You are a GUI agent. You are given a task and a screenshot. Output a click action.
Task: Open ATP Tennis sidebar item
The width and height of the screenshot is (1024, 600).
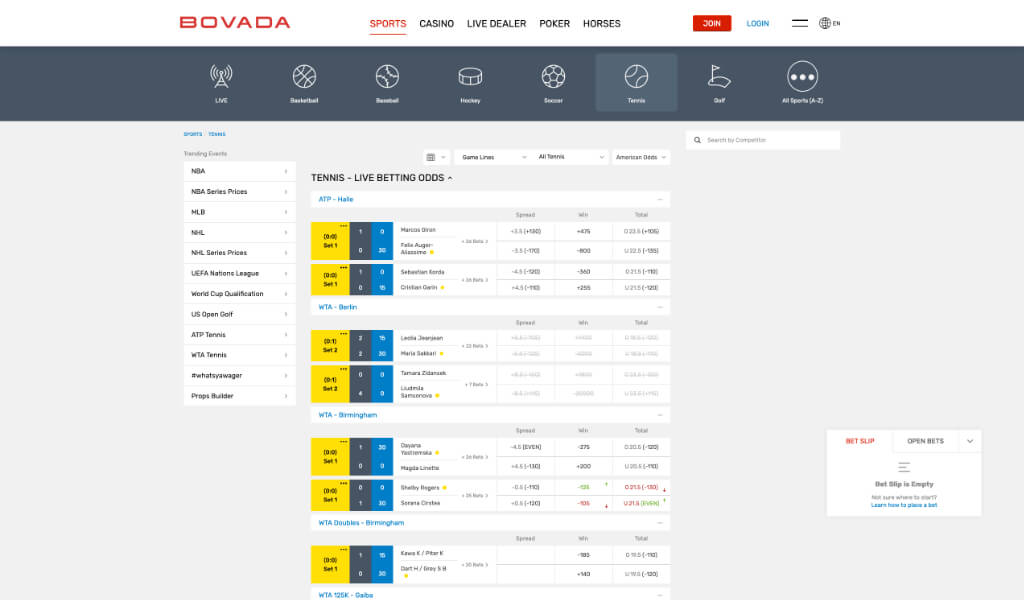tap(240, 335)
